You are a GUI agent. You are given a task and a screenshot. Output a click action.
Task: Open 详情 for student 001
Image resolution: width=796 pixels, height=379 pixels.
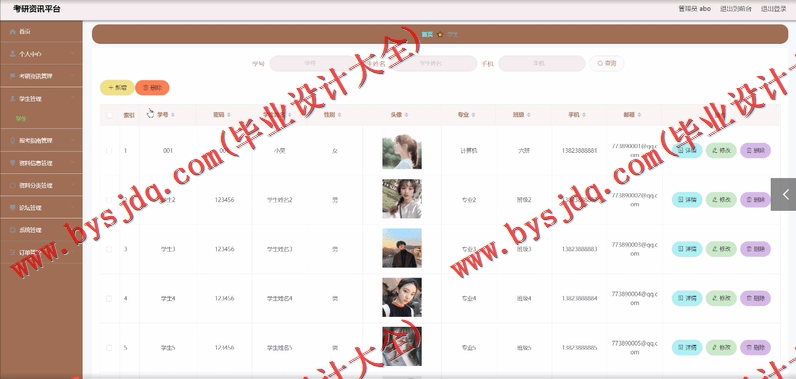click(x=687, y=151)
